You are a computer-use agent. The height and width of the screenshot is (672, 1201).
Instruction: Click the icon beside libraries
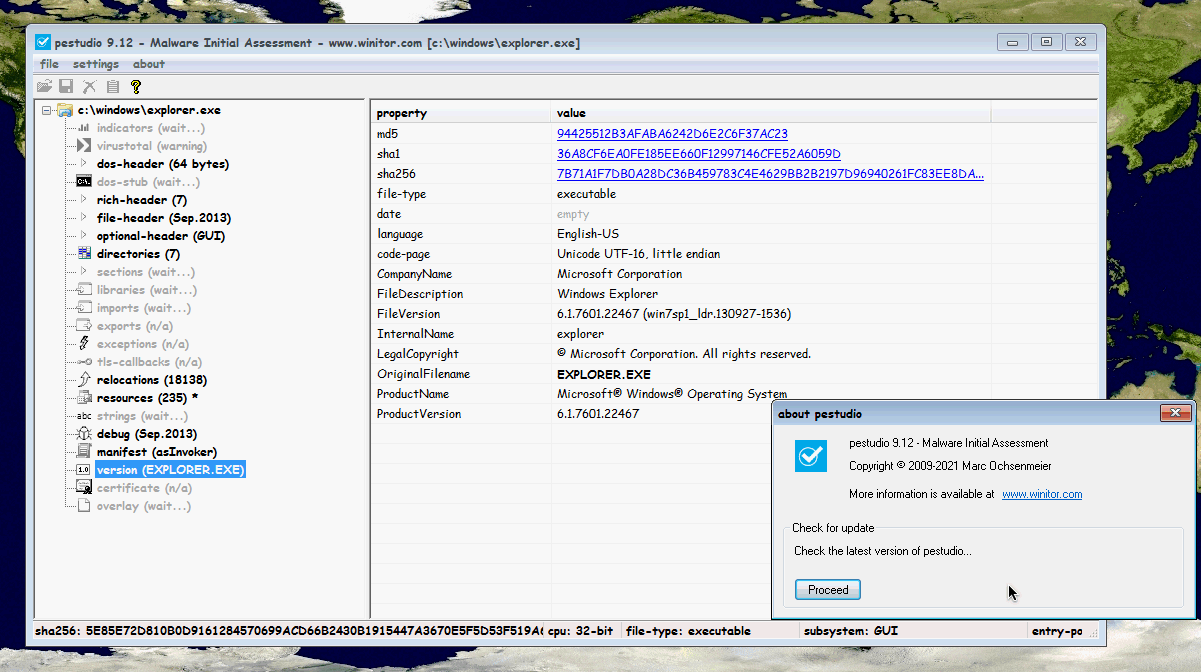coord(84,290)
